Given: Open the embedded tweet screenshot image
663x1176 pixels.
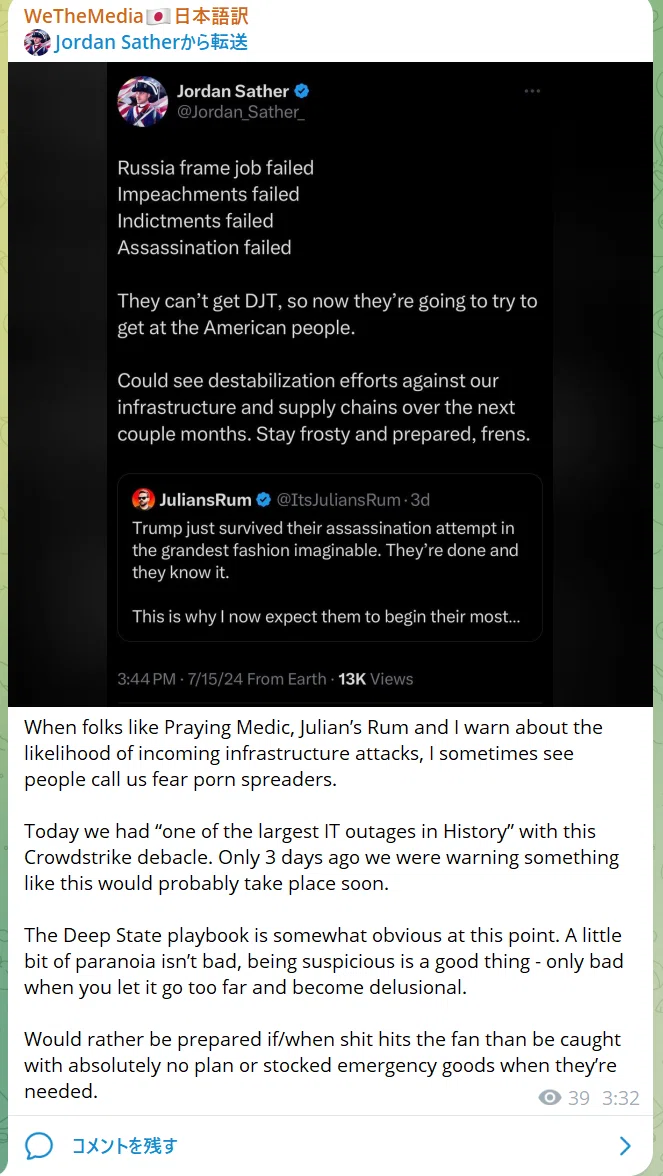Looking at the screenshot, I should coord(330,384).
